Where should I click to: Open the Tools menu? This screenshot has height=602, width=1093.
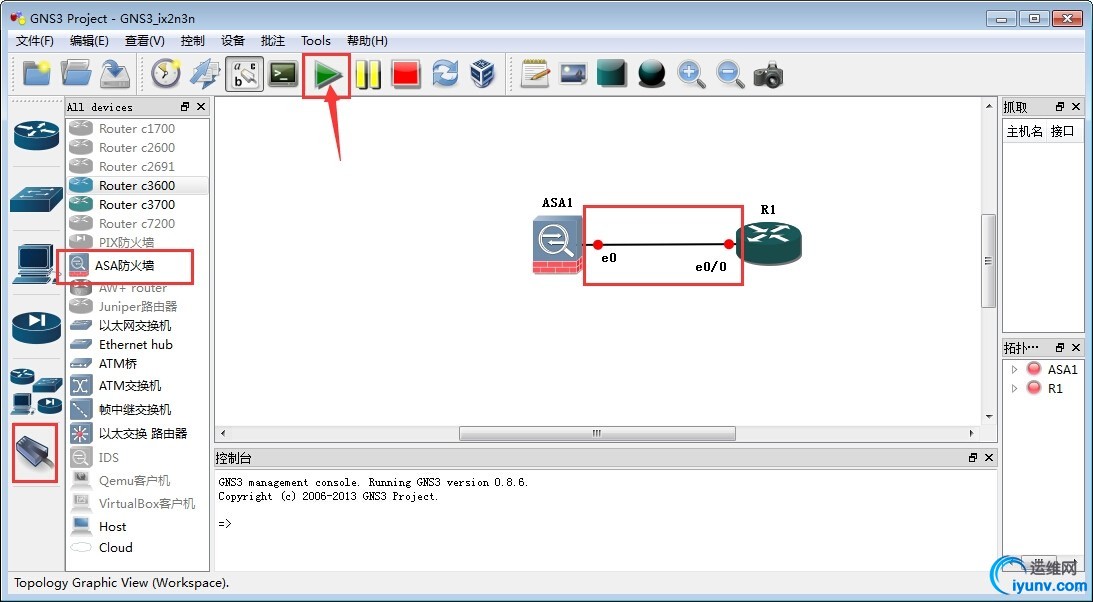point(316,41)
